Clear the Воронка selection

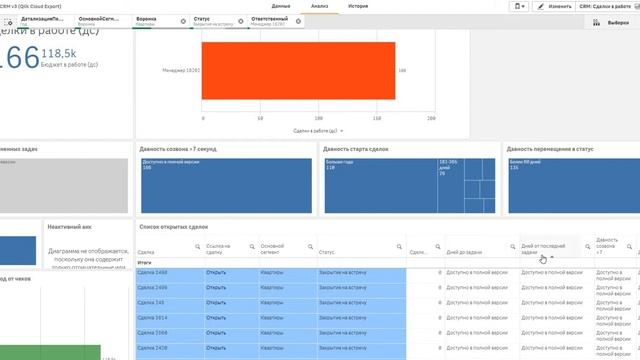tap(183, 21)
